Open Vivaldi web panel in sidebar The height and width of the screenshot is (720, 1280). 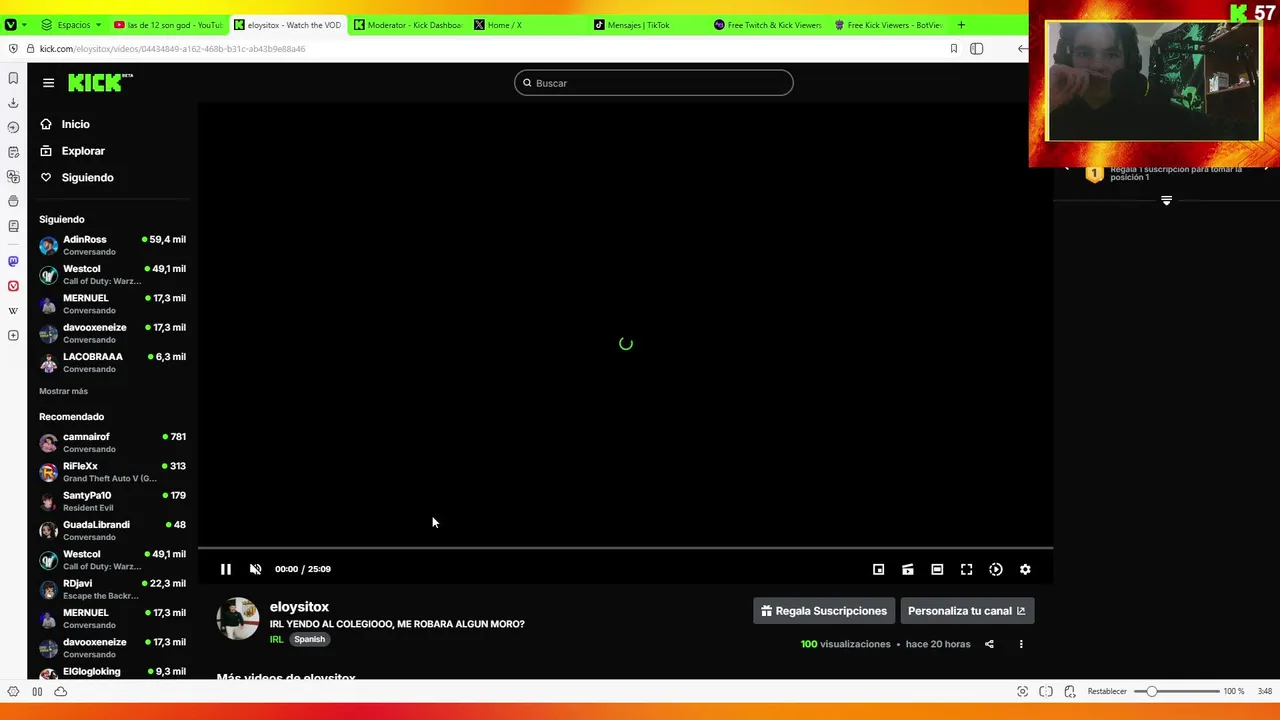click(x=13, y=286)
